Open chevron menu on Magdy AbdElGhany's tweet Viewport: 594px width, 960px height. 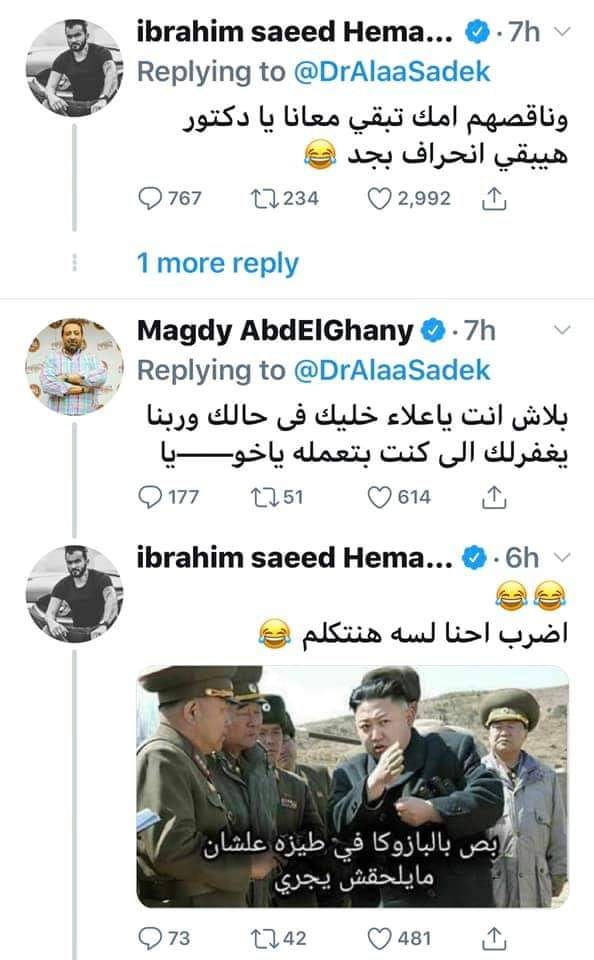tap(562, 331)
